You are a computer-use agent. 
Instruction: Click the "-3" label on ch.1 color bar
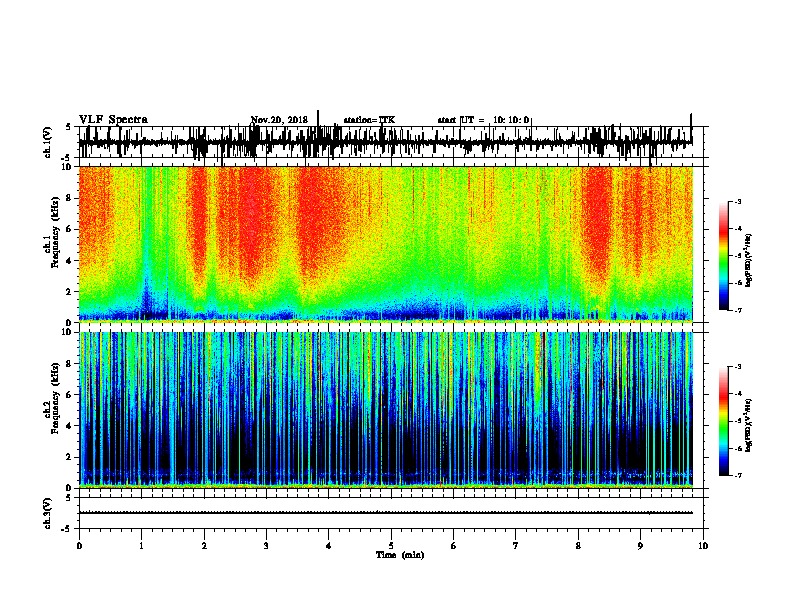click(x=737, y=202)
